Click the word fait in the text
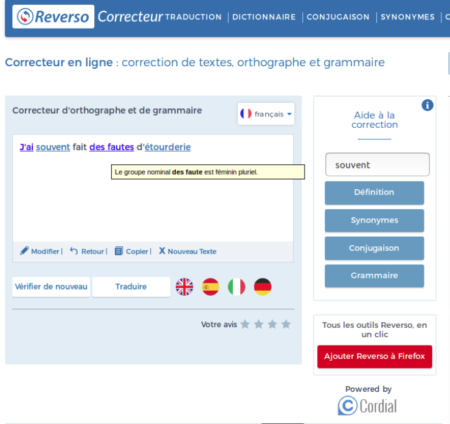This screenshot has width=450, height=424. [80, 147]
